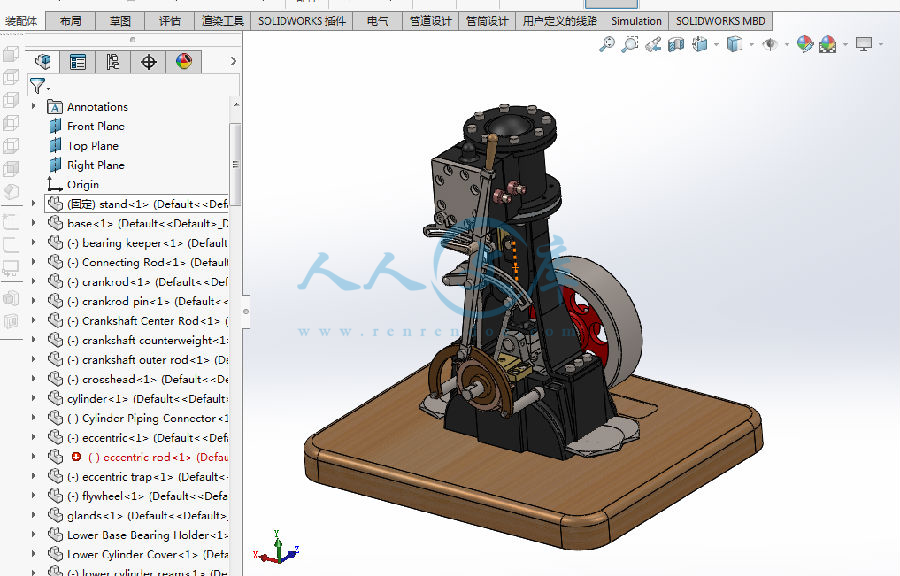Click the Zoom to Fit magnifier icon
The height and width of the screenshot is (576, 900).
click(x=607, y=44)
